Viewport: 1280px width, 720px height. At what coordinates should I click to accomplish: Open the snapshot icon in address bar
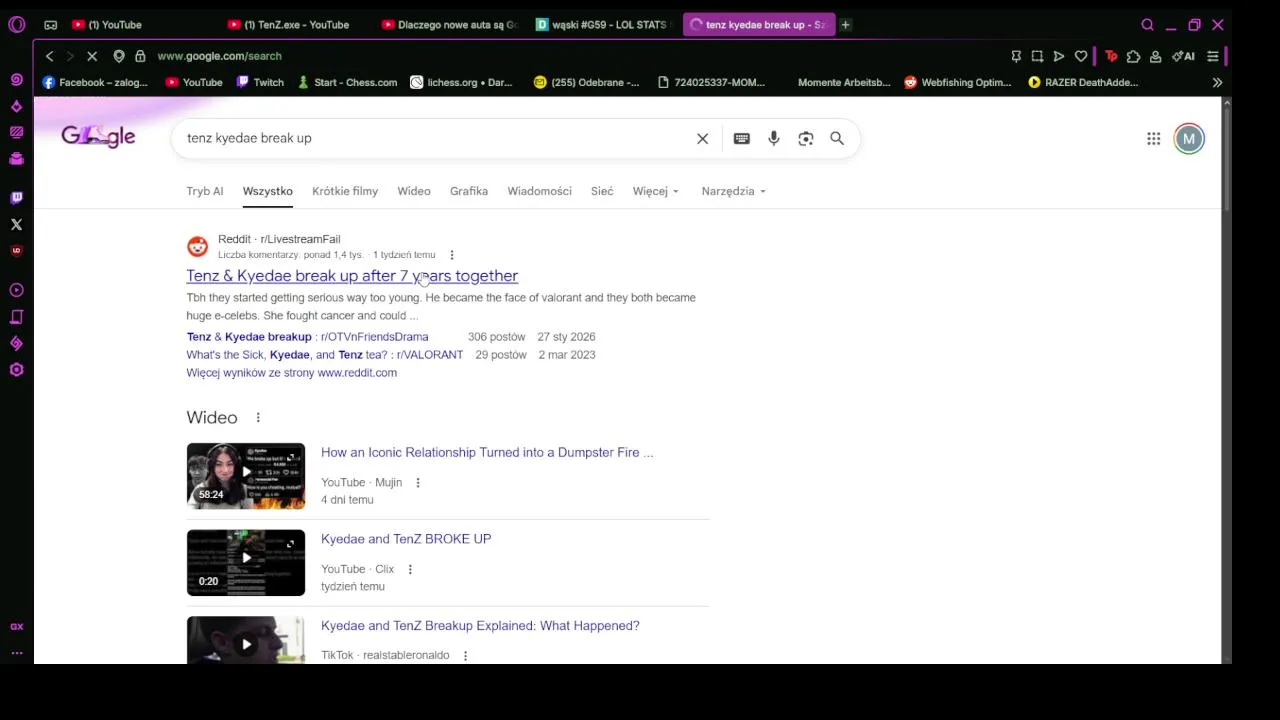[x=1037, y=56]
